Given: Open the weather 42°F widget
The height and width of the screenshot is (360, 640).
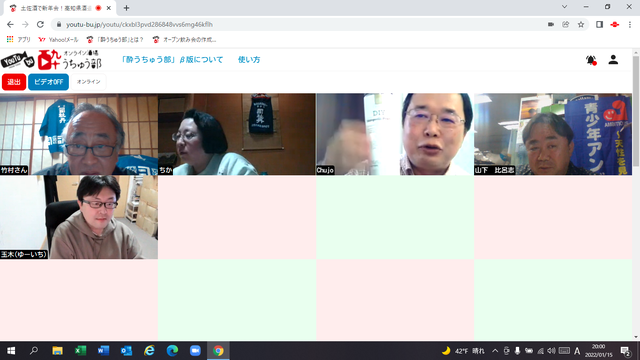Looking at the screenshot, I should click(x=463, y=351).
